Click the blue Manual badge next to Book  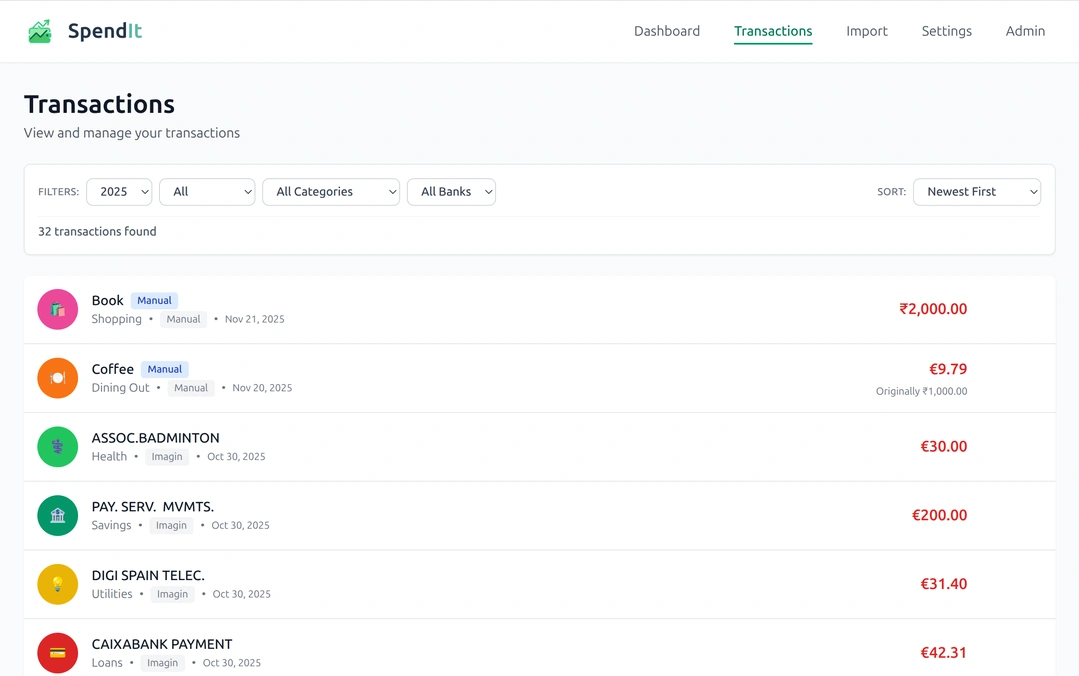154,300
